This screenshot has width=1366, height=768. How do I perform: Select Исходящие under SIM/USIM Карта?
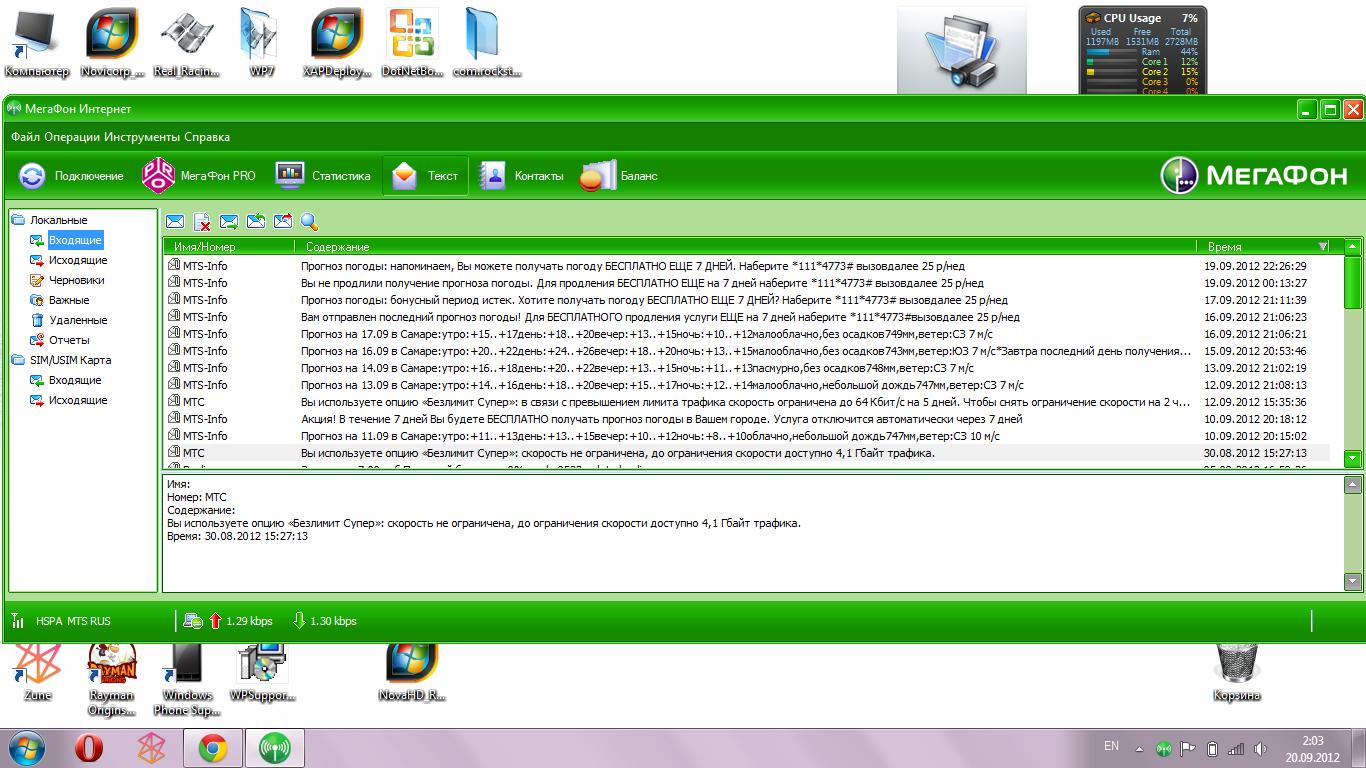pos(78,400)
